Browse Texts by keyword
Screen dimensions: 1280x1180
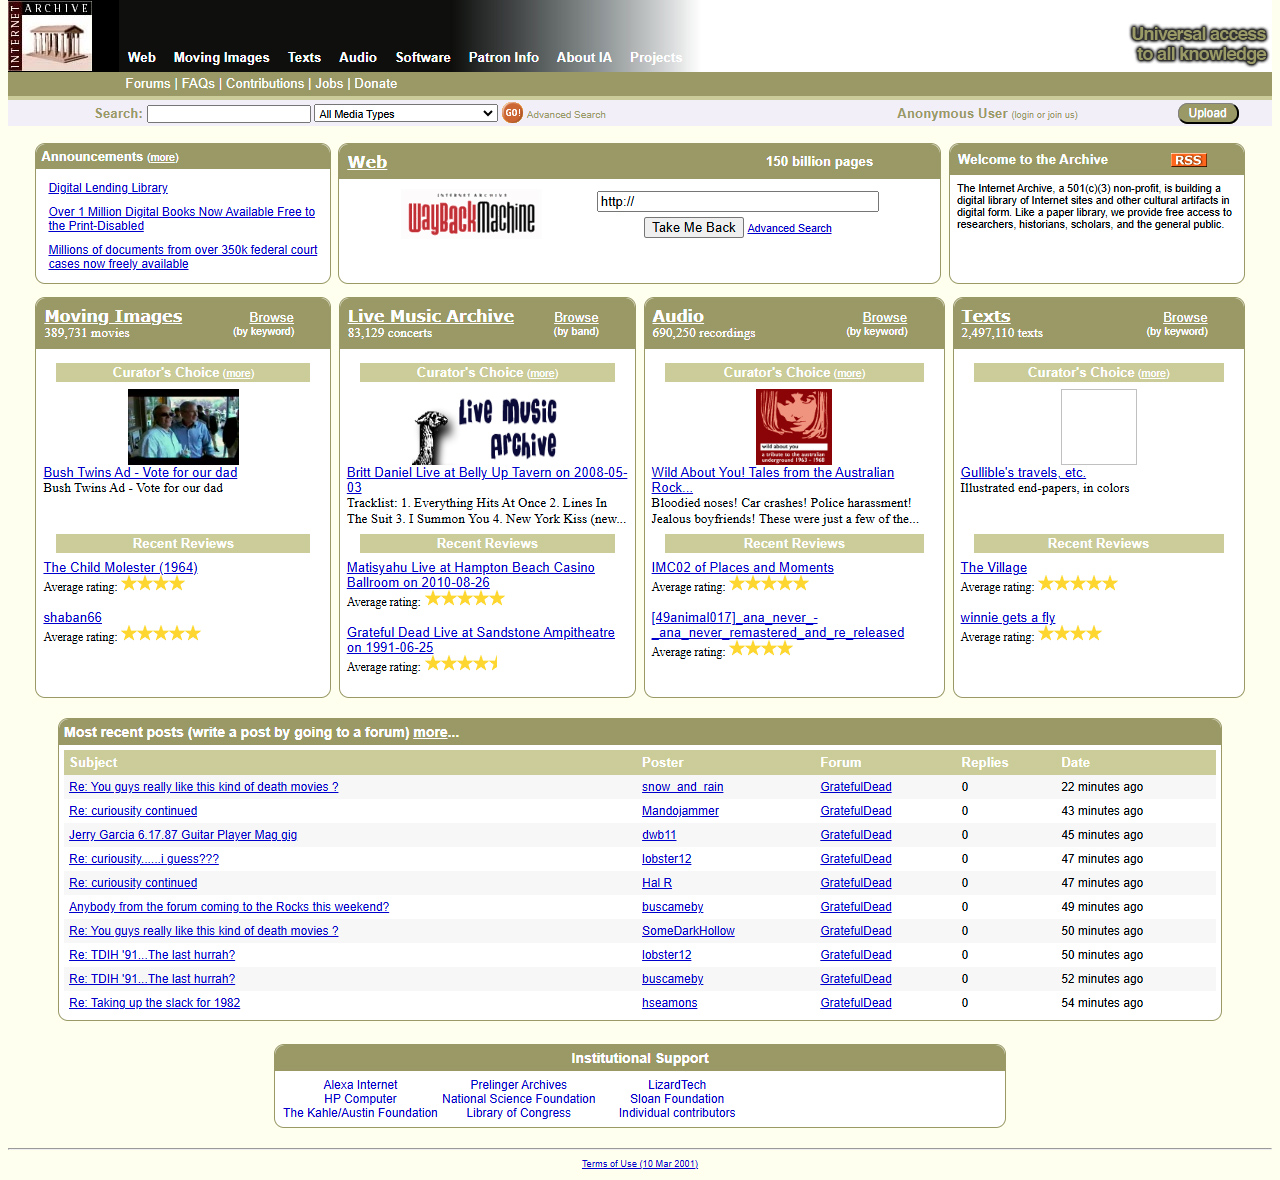(x=1185, y=318)
